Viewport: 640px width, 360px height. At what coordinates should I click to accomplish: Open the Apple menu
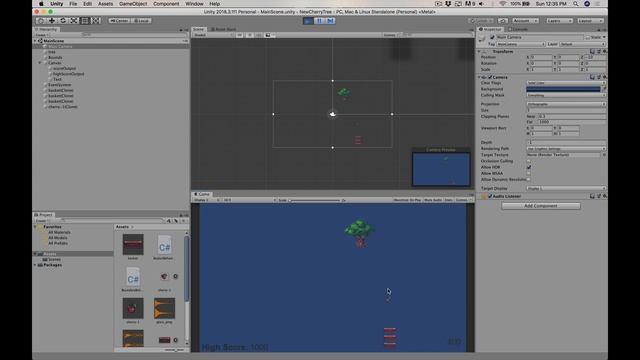[x=41, y=4]
